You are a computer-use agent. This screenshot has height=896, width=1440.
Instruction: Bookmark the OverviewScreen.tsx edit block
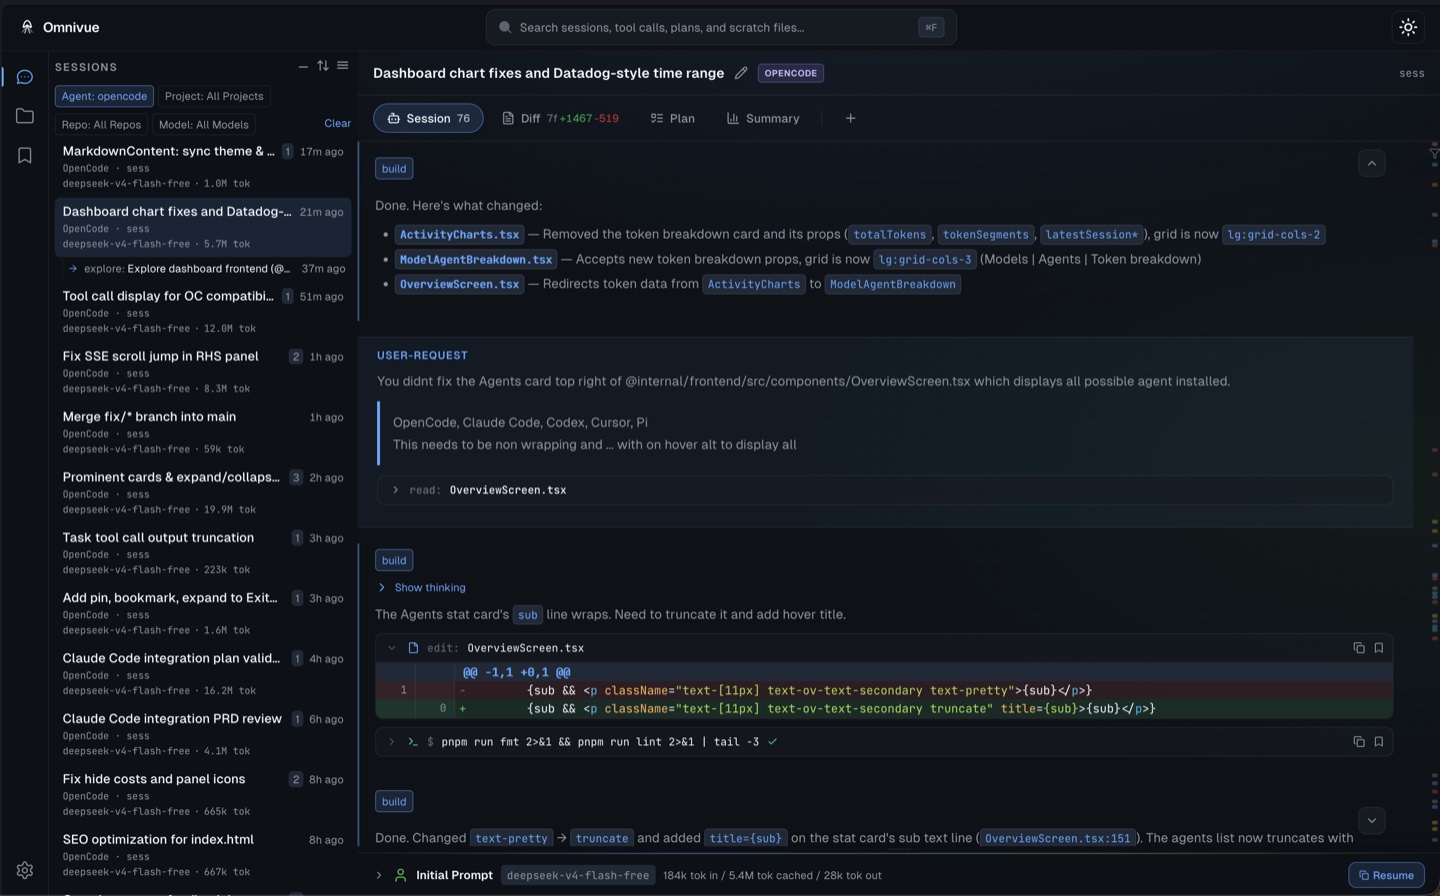(x=1379, y=648)
